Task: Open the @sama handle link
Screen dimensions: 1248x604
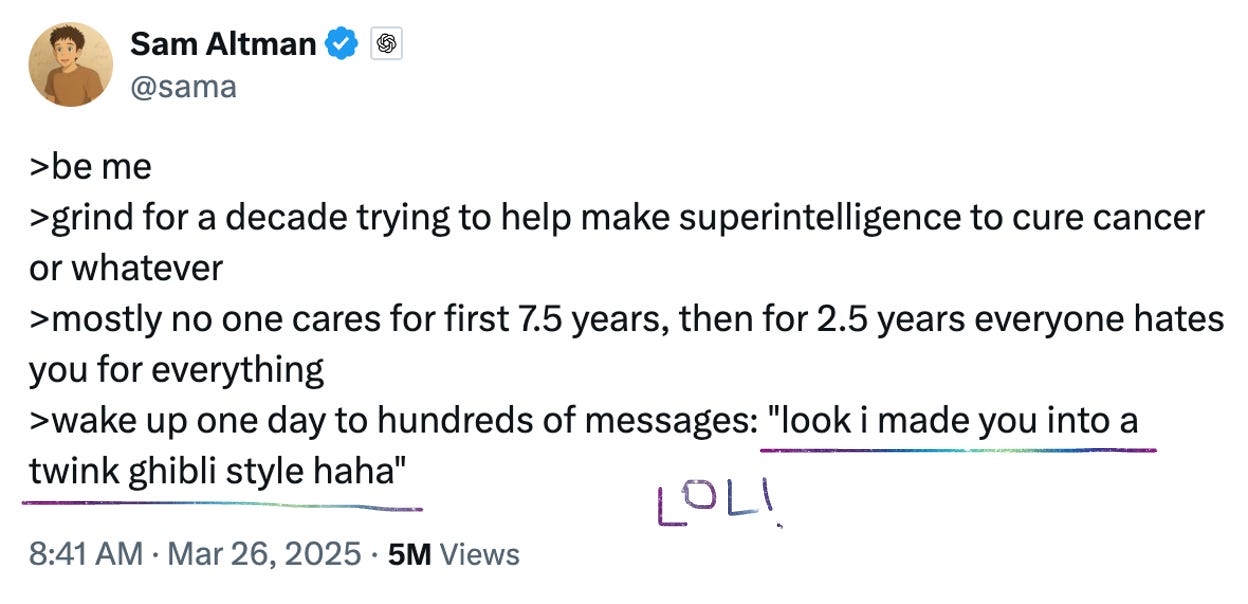Action: pos(183,86)
